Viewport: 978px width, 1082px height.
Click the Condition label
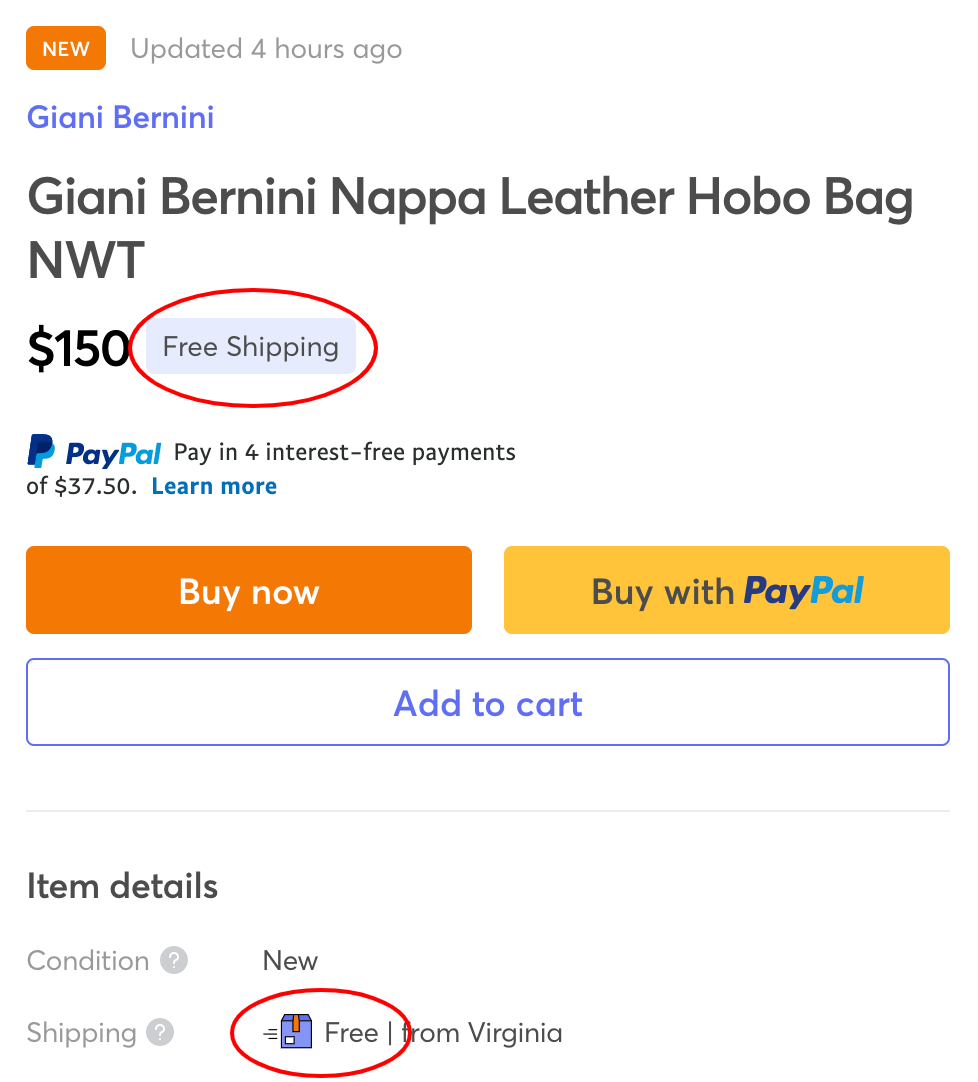[x=88, y=961]
